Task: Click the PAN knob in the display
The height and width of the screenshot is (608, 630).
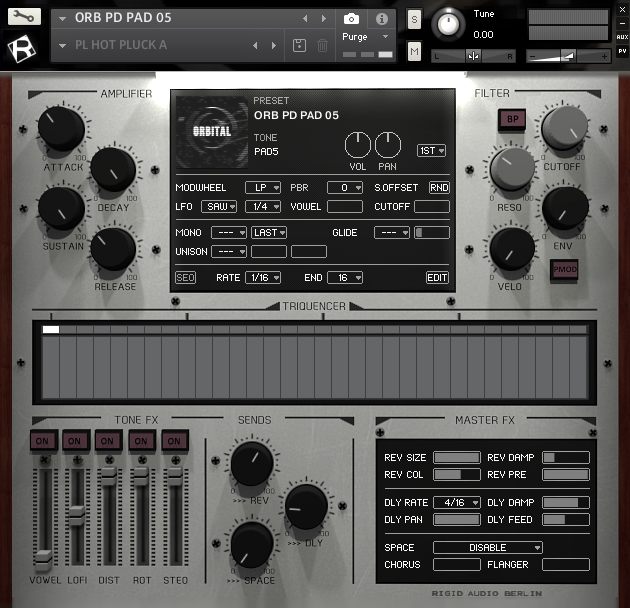Action: (x=388, y=145)
